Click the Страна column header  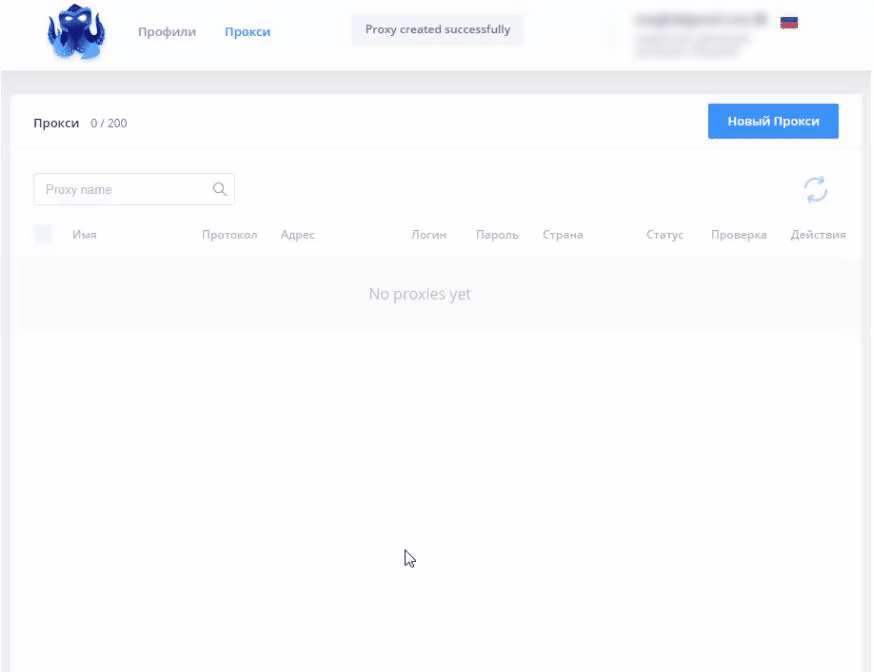(x=563, y=235)
